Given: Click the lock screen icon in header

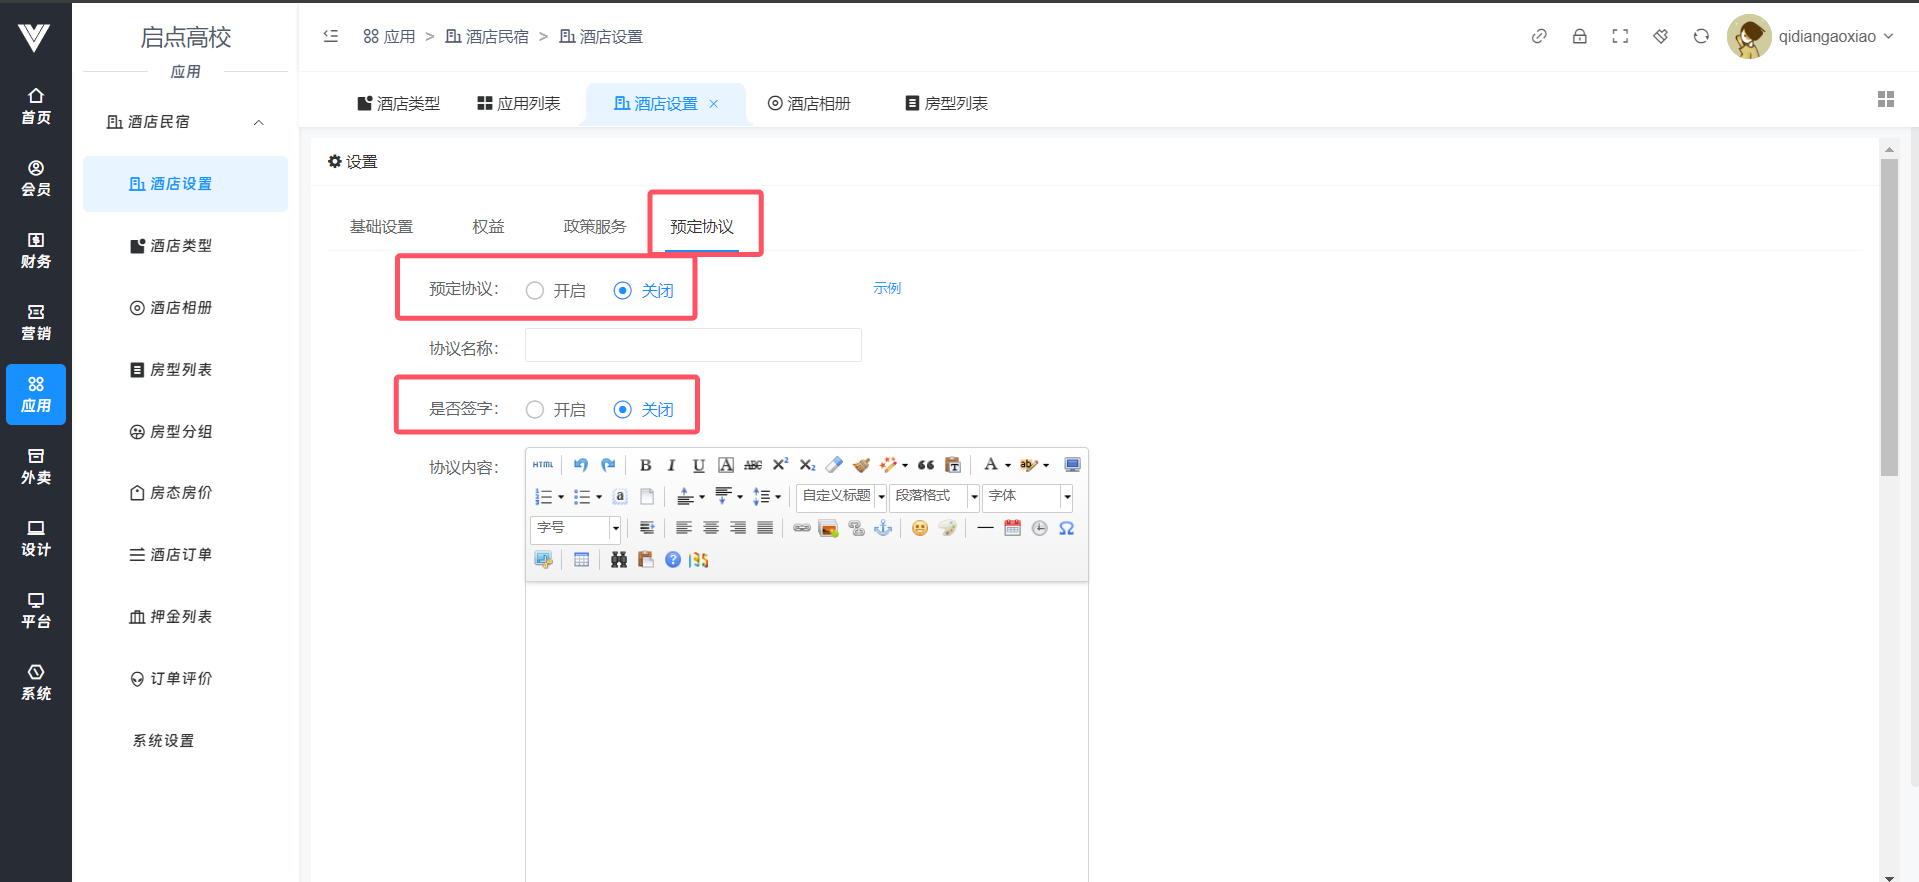Looking at the screenshot, I should [1579, 37].
